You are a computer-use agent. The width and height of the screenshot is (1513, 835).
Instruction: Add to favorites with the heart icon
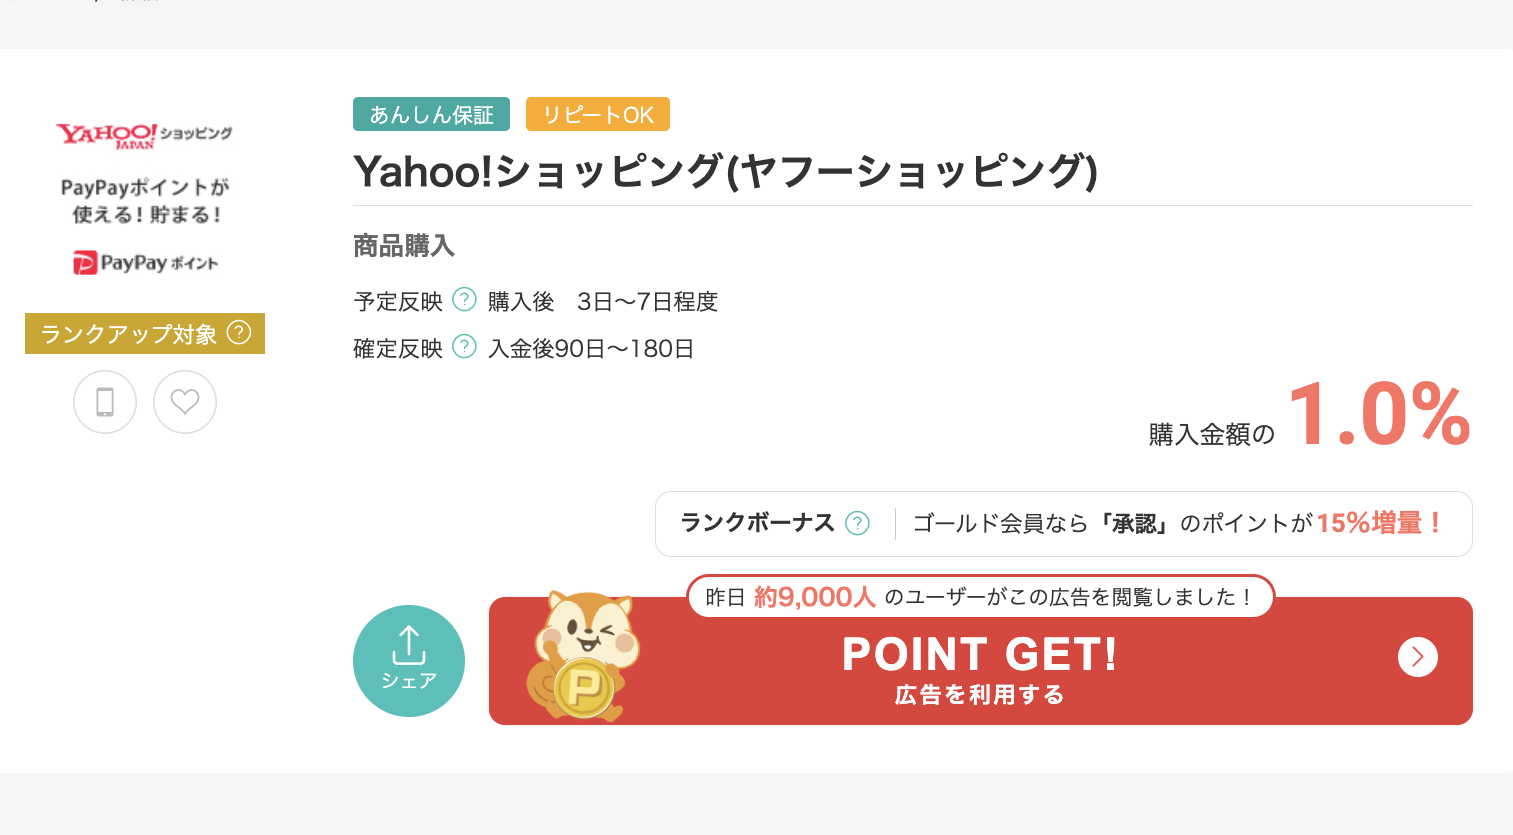click(x=185, y=402)
